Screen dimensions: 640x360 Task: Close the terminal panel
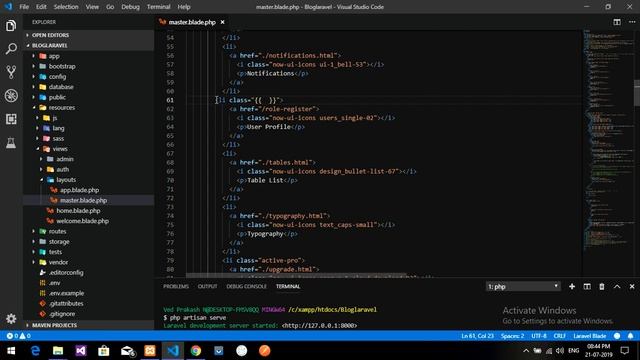pos(632,287)
